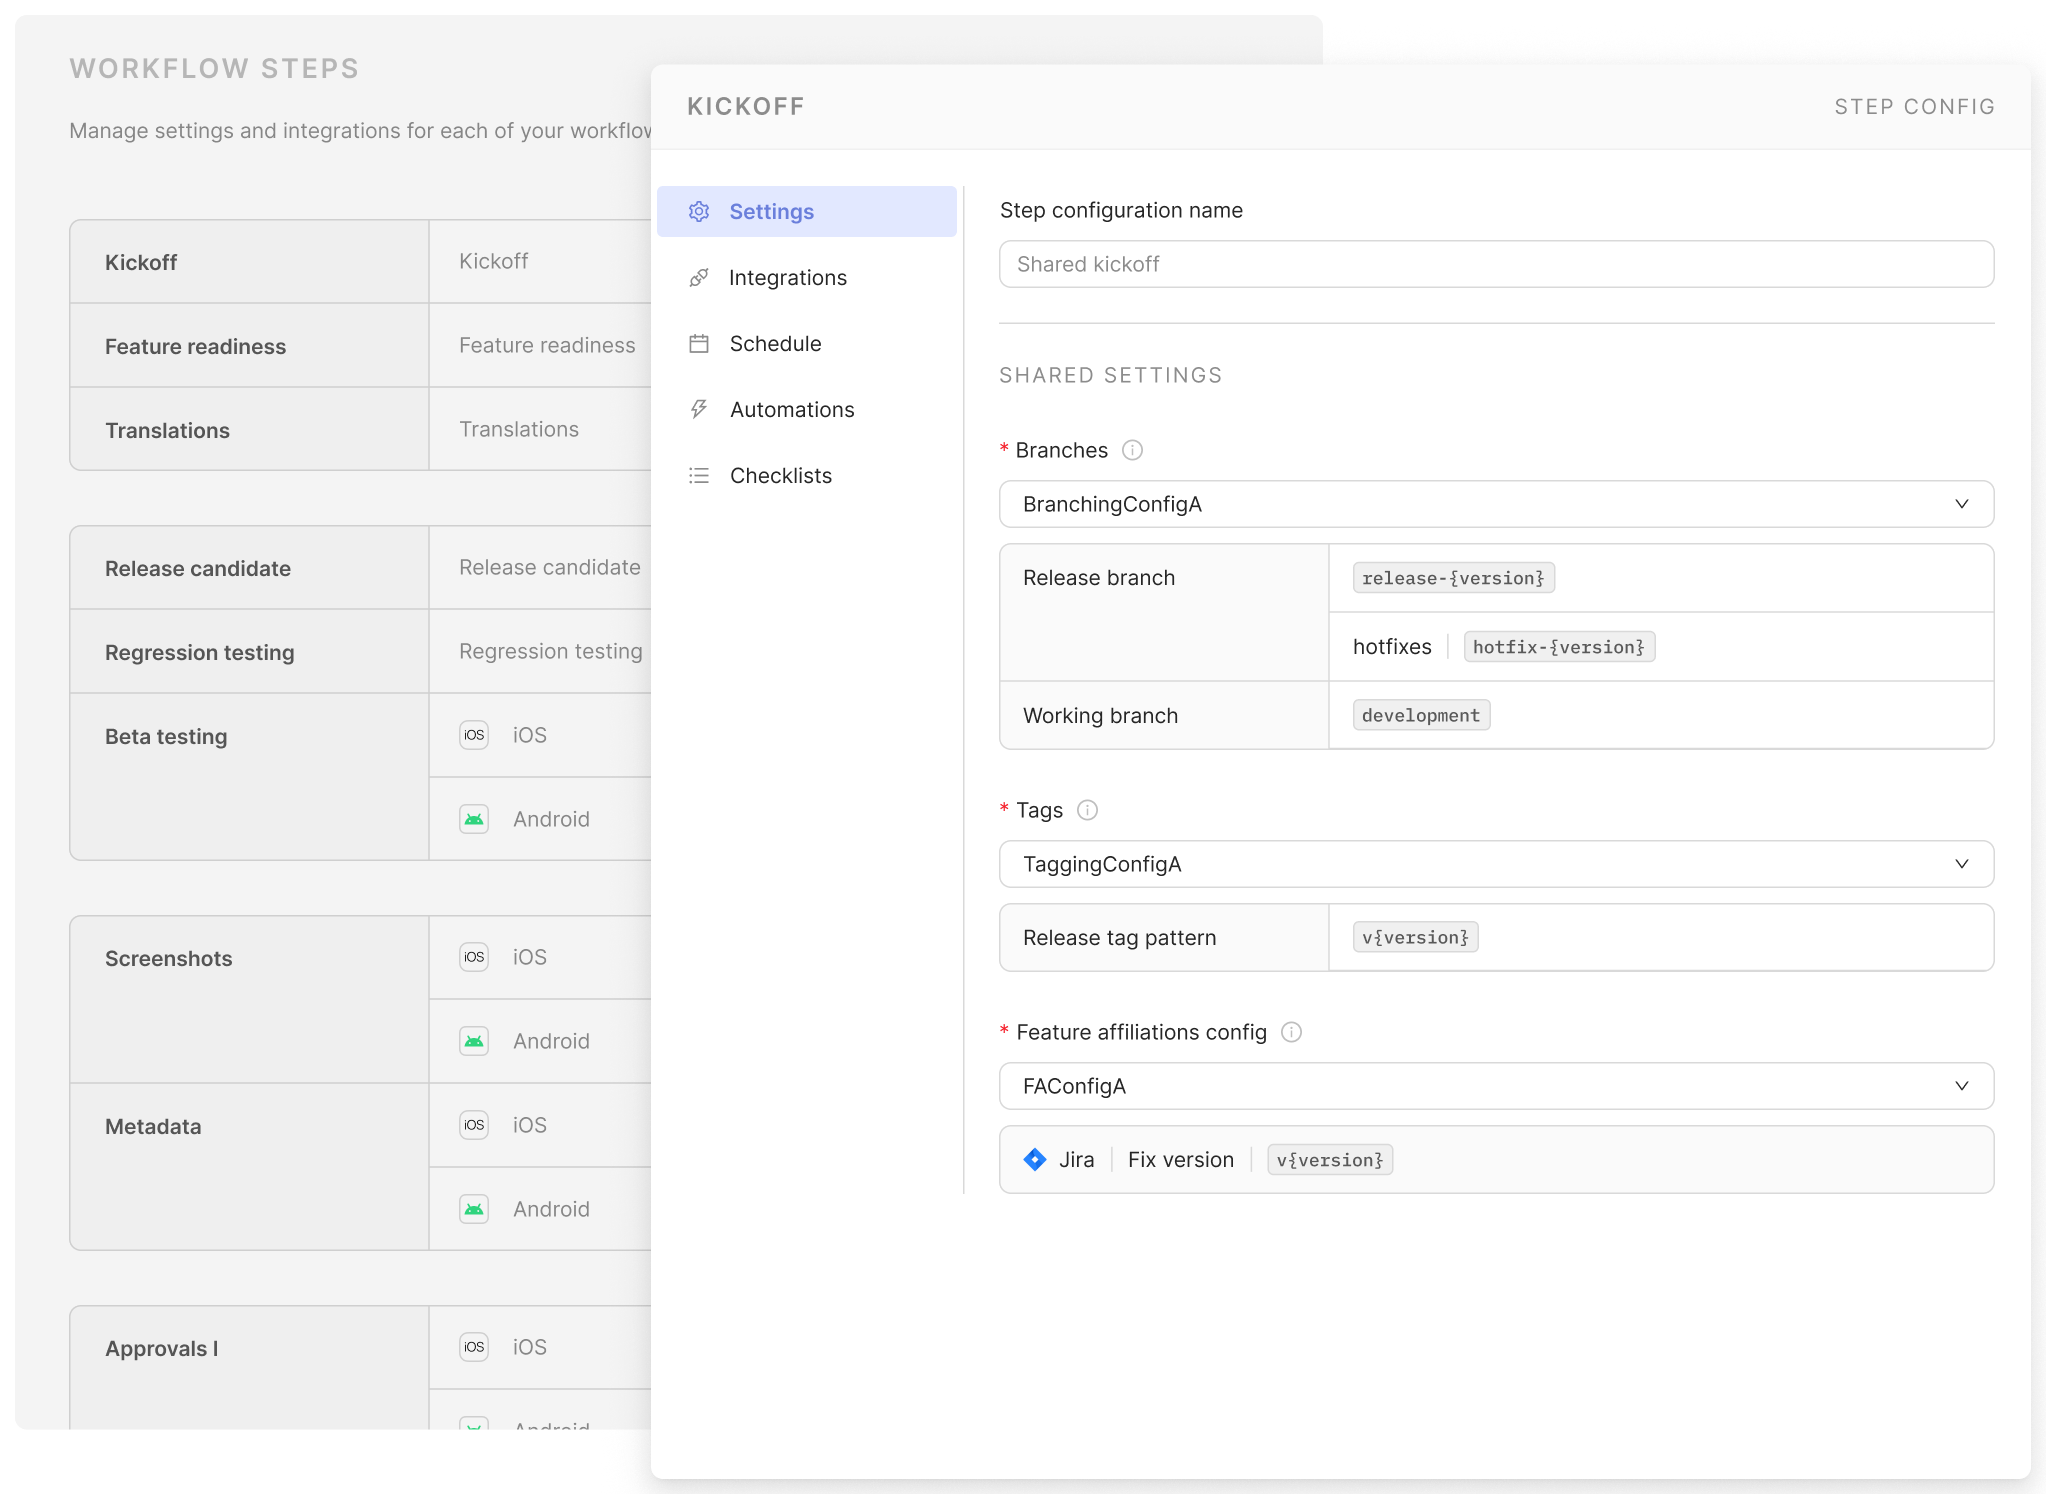
Task: Click the Schedule calendar icon
Action: (x=699, y=344)
